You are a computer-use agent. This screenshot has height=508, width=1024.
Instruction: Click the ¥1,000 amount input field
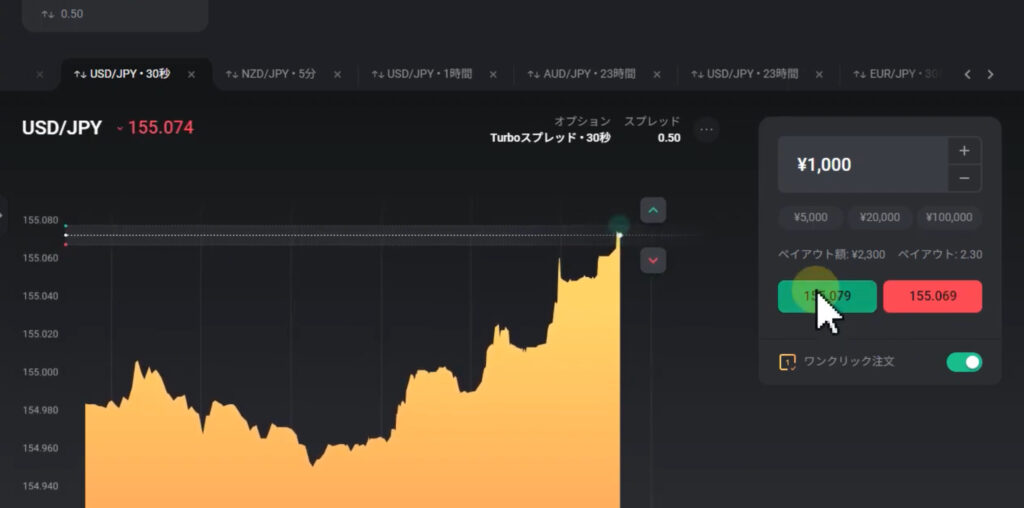863,165
